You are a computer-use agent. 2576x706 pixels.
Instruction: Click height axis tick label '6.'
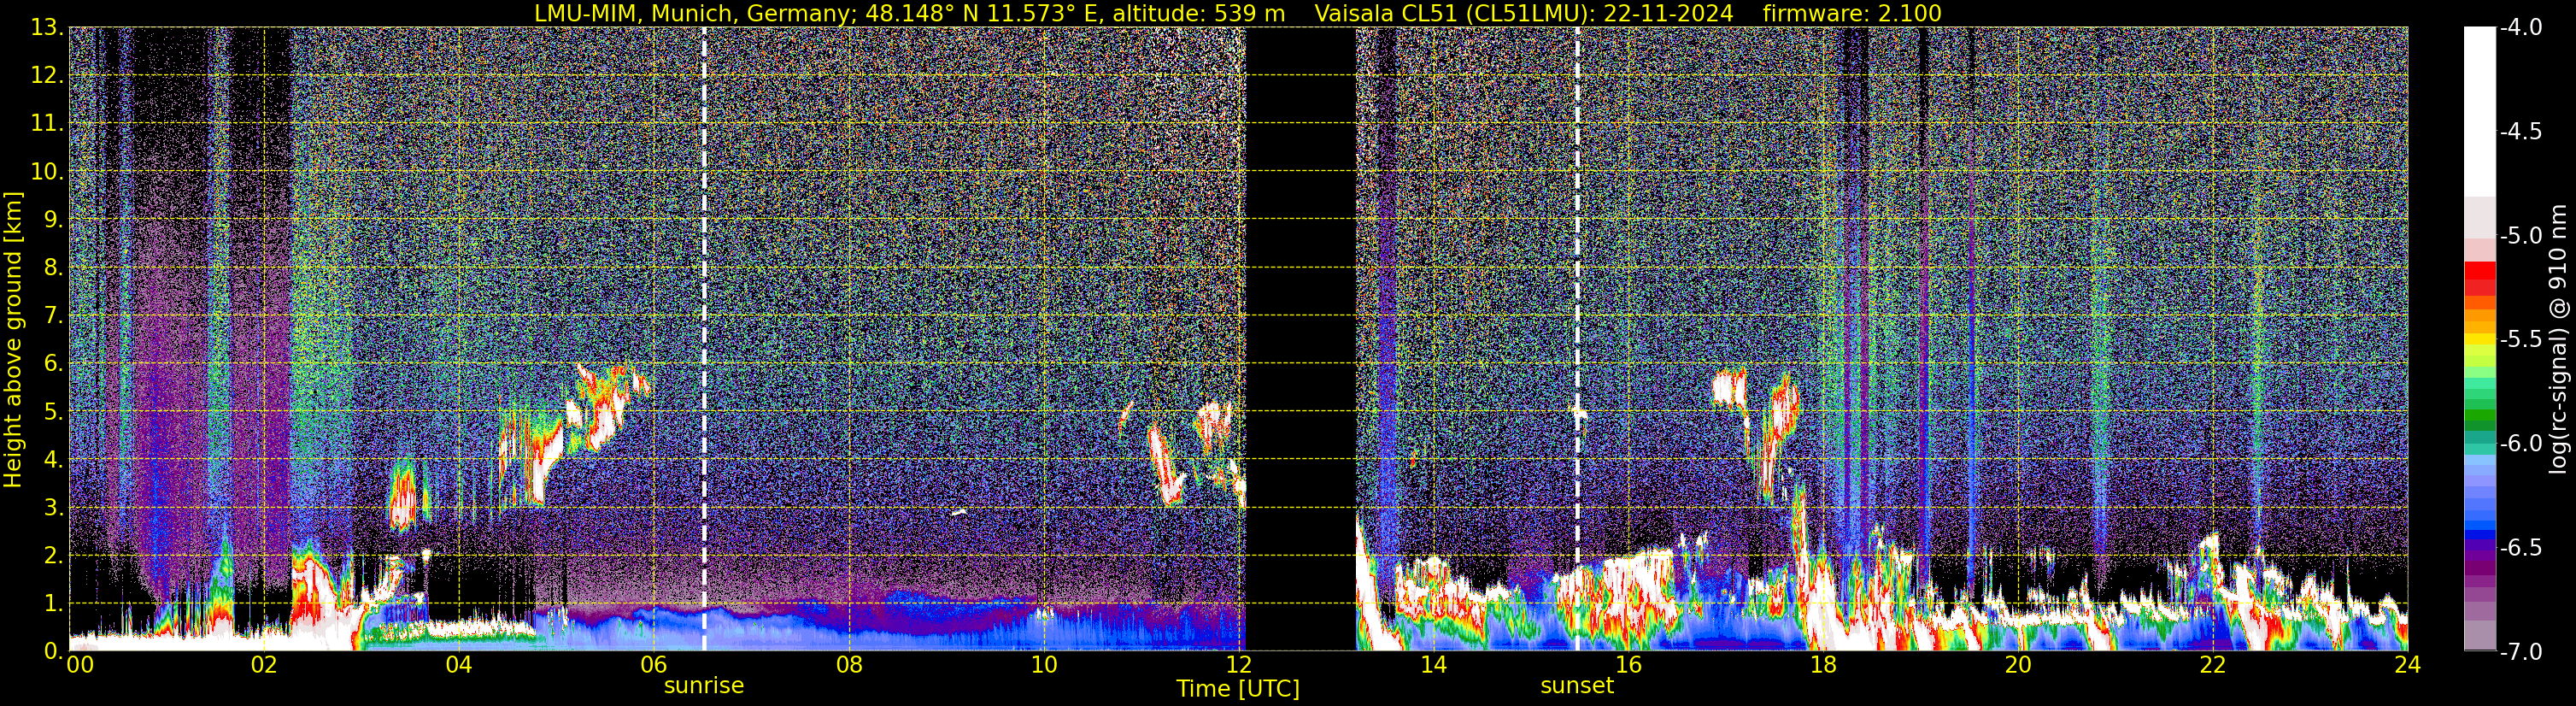point(53,364)
